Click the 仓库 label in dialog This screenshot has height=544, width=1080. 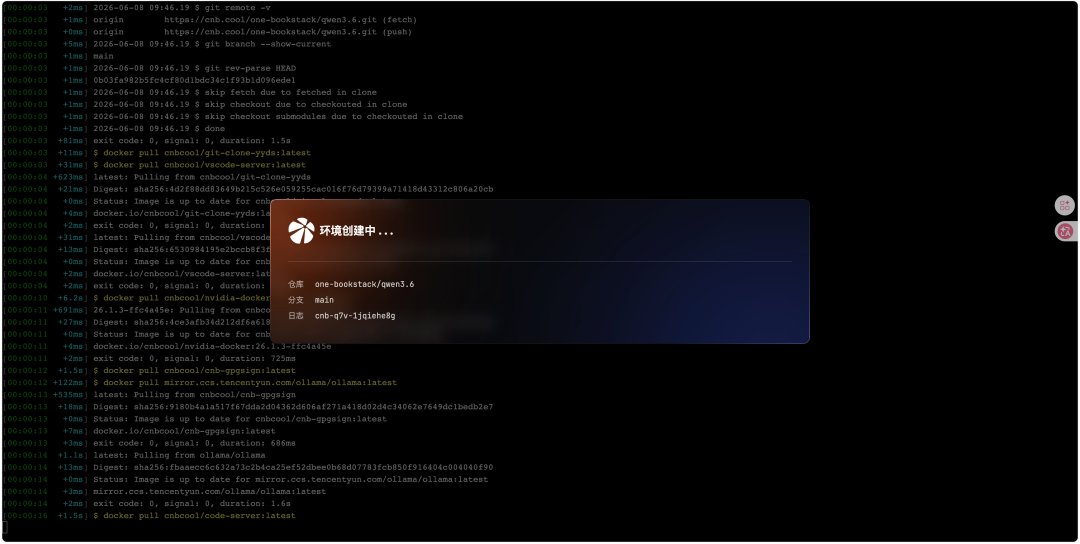coord(295,284)
